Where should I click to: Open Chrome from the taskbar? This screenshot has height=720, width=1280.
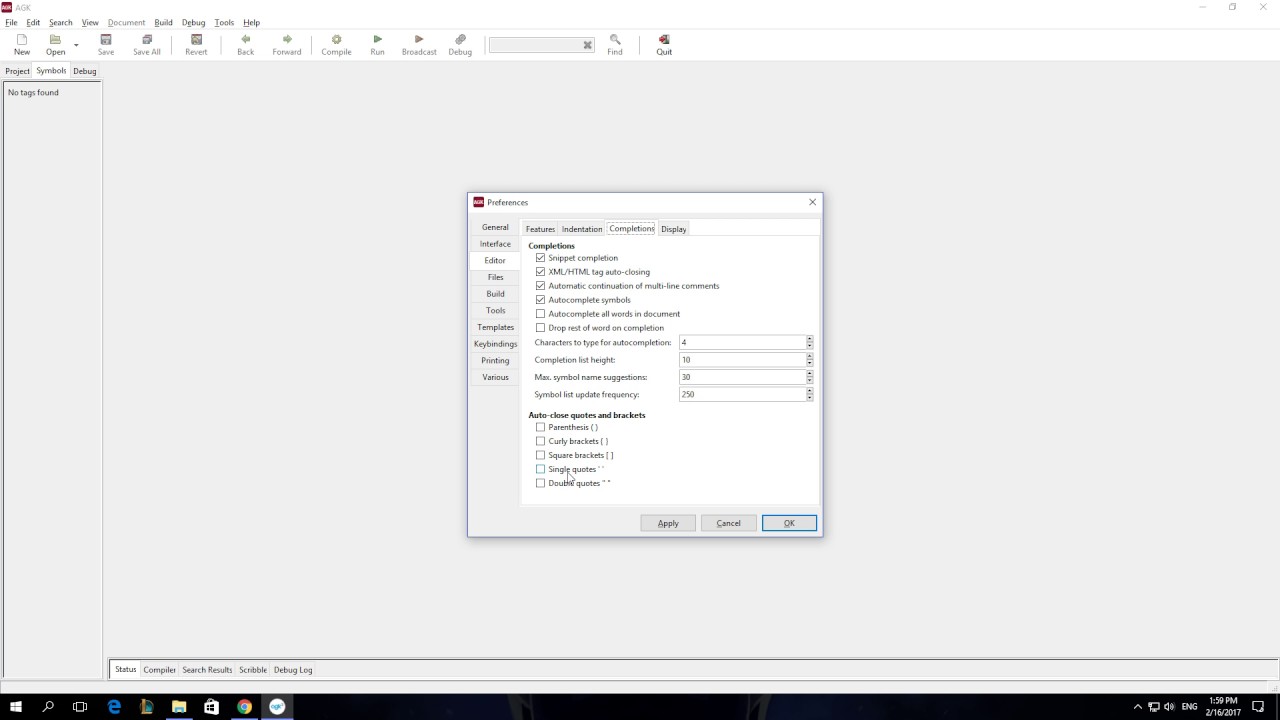[x=244, y=707]
